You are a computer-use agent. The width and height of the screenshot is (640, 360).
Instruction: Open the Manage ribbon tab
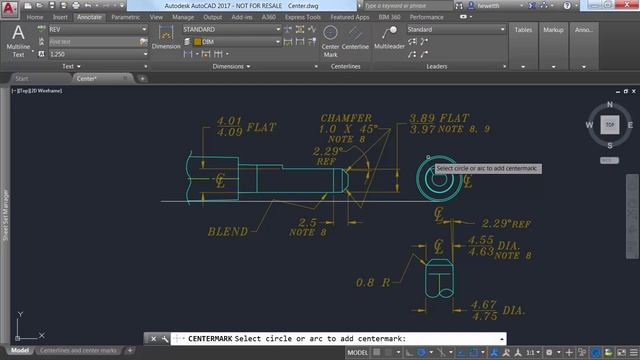(x=183, y=17)
